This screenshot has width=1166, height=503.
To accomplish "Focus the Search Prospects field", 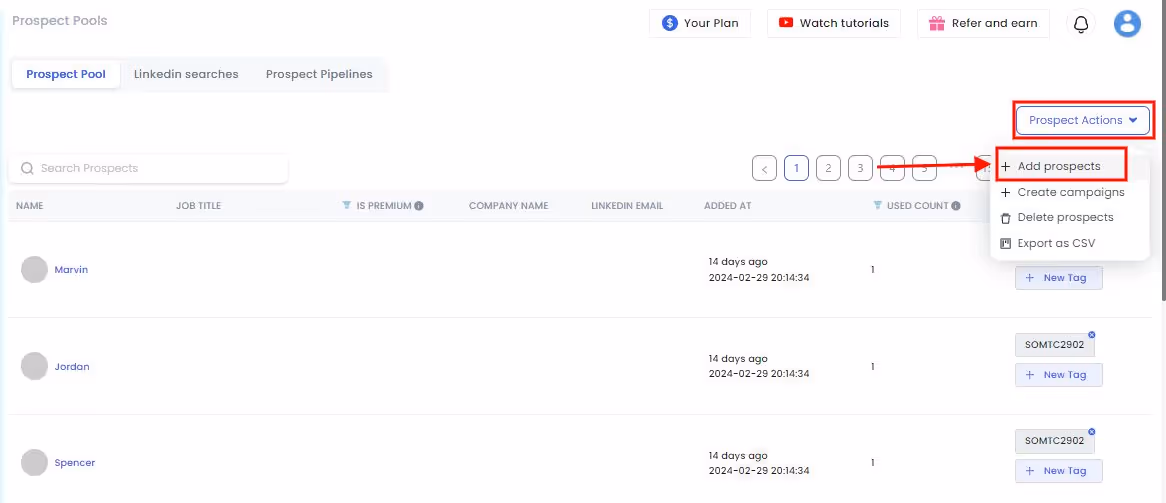I will (148, 168).
